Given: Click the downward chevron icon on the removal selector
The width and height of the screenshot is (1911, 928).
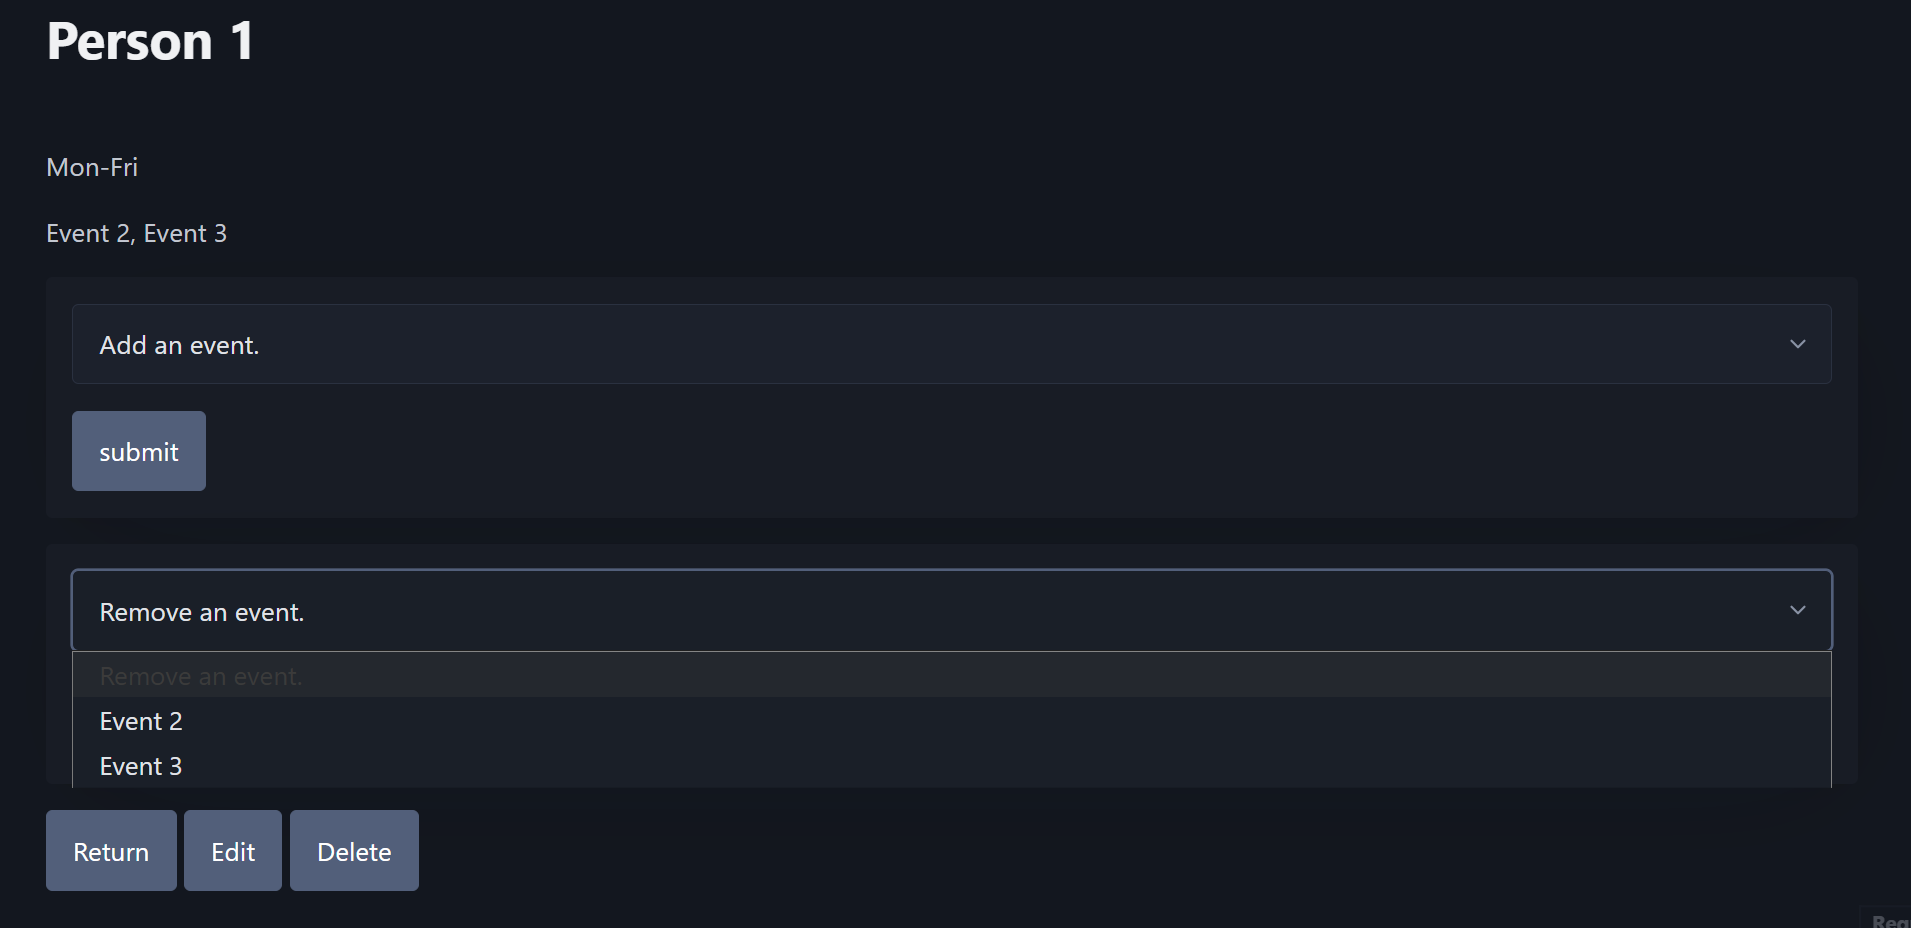Looking at the screenshot, I should pyautogui.click(x=1797, y=609).
